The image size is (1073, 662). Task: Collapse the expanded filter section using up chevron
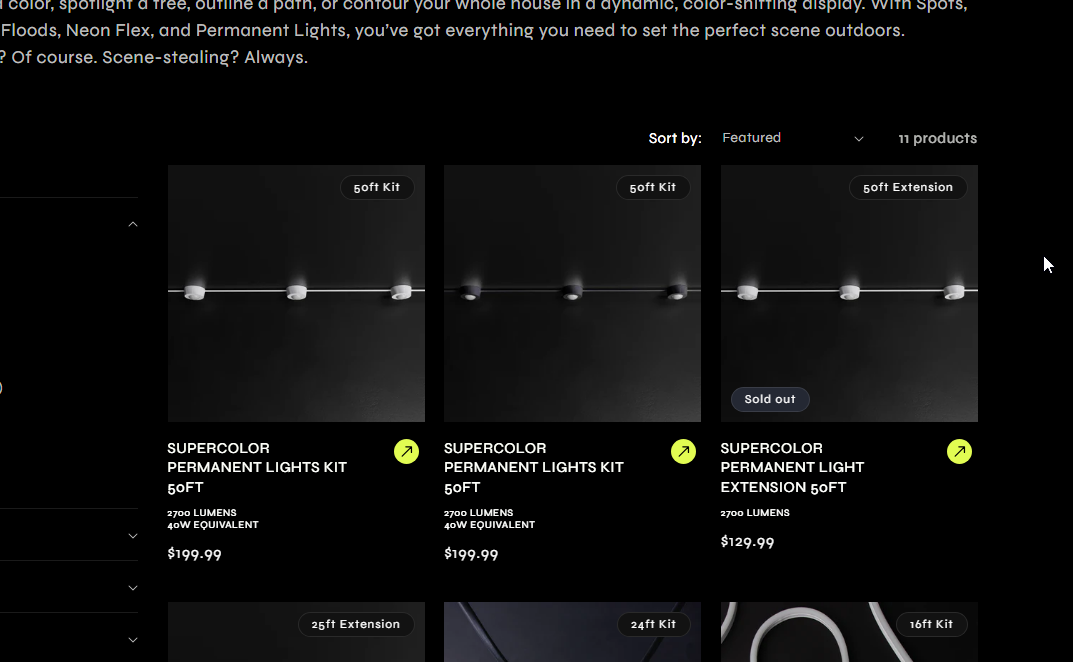pos(133,224)
